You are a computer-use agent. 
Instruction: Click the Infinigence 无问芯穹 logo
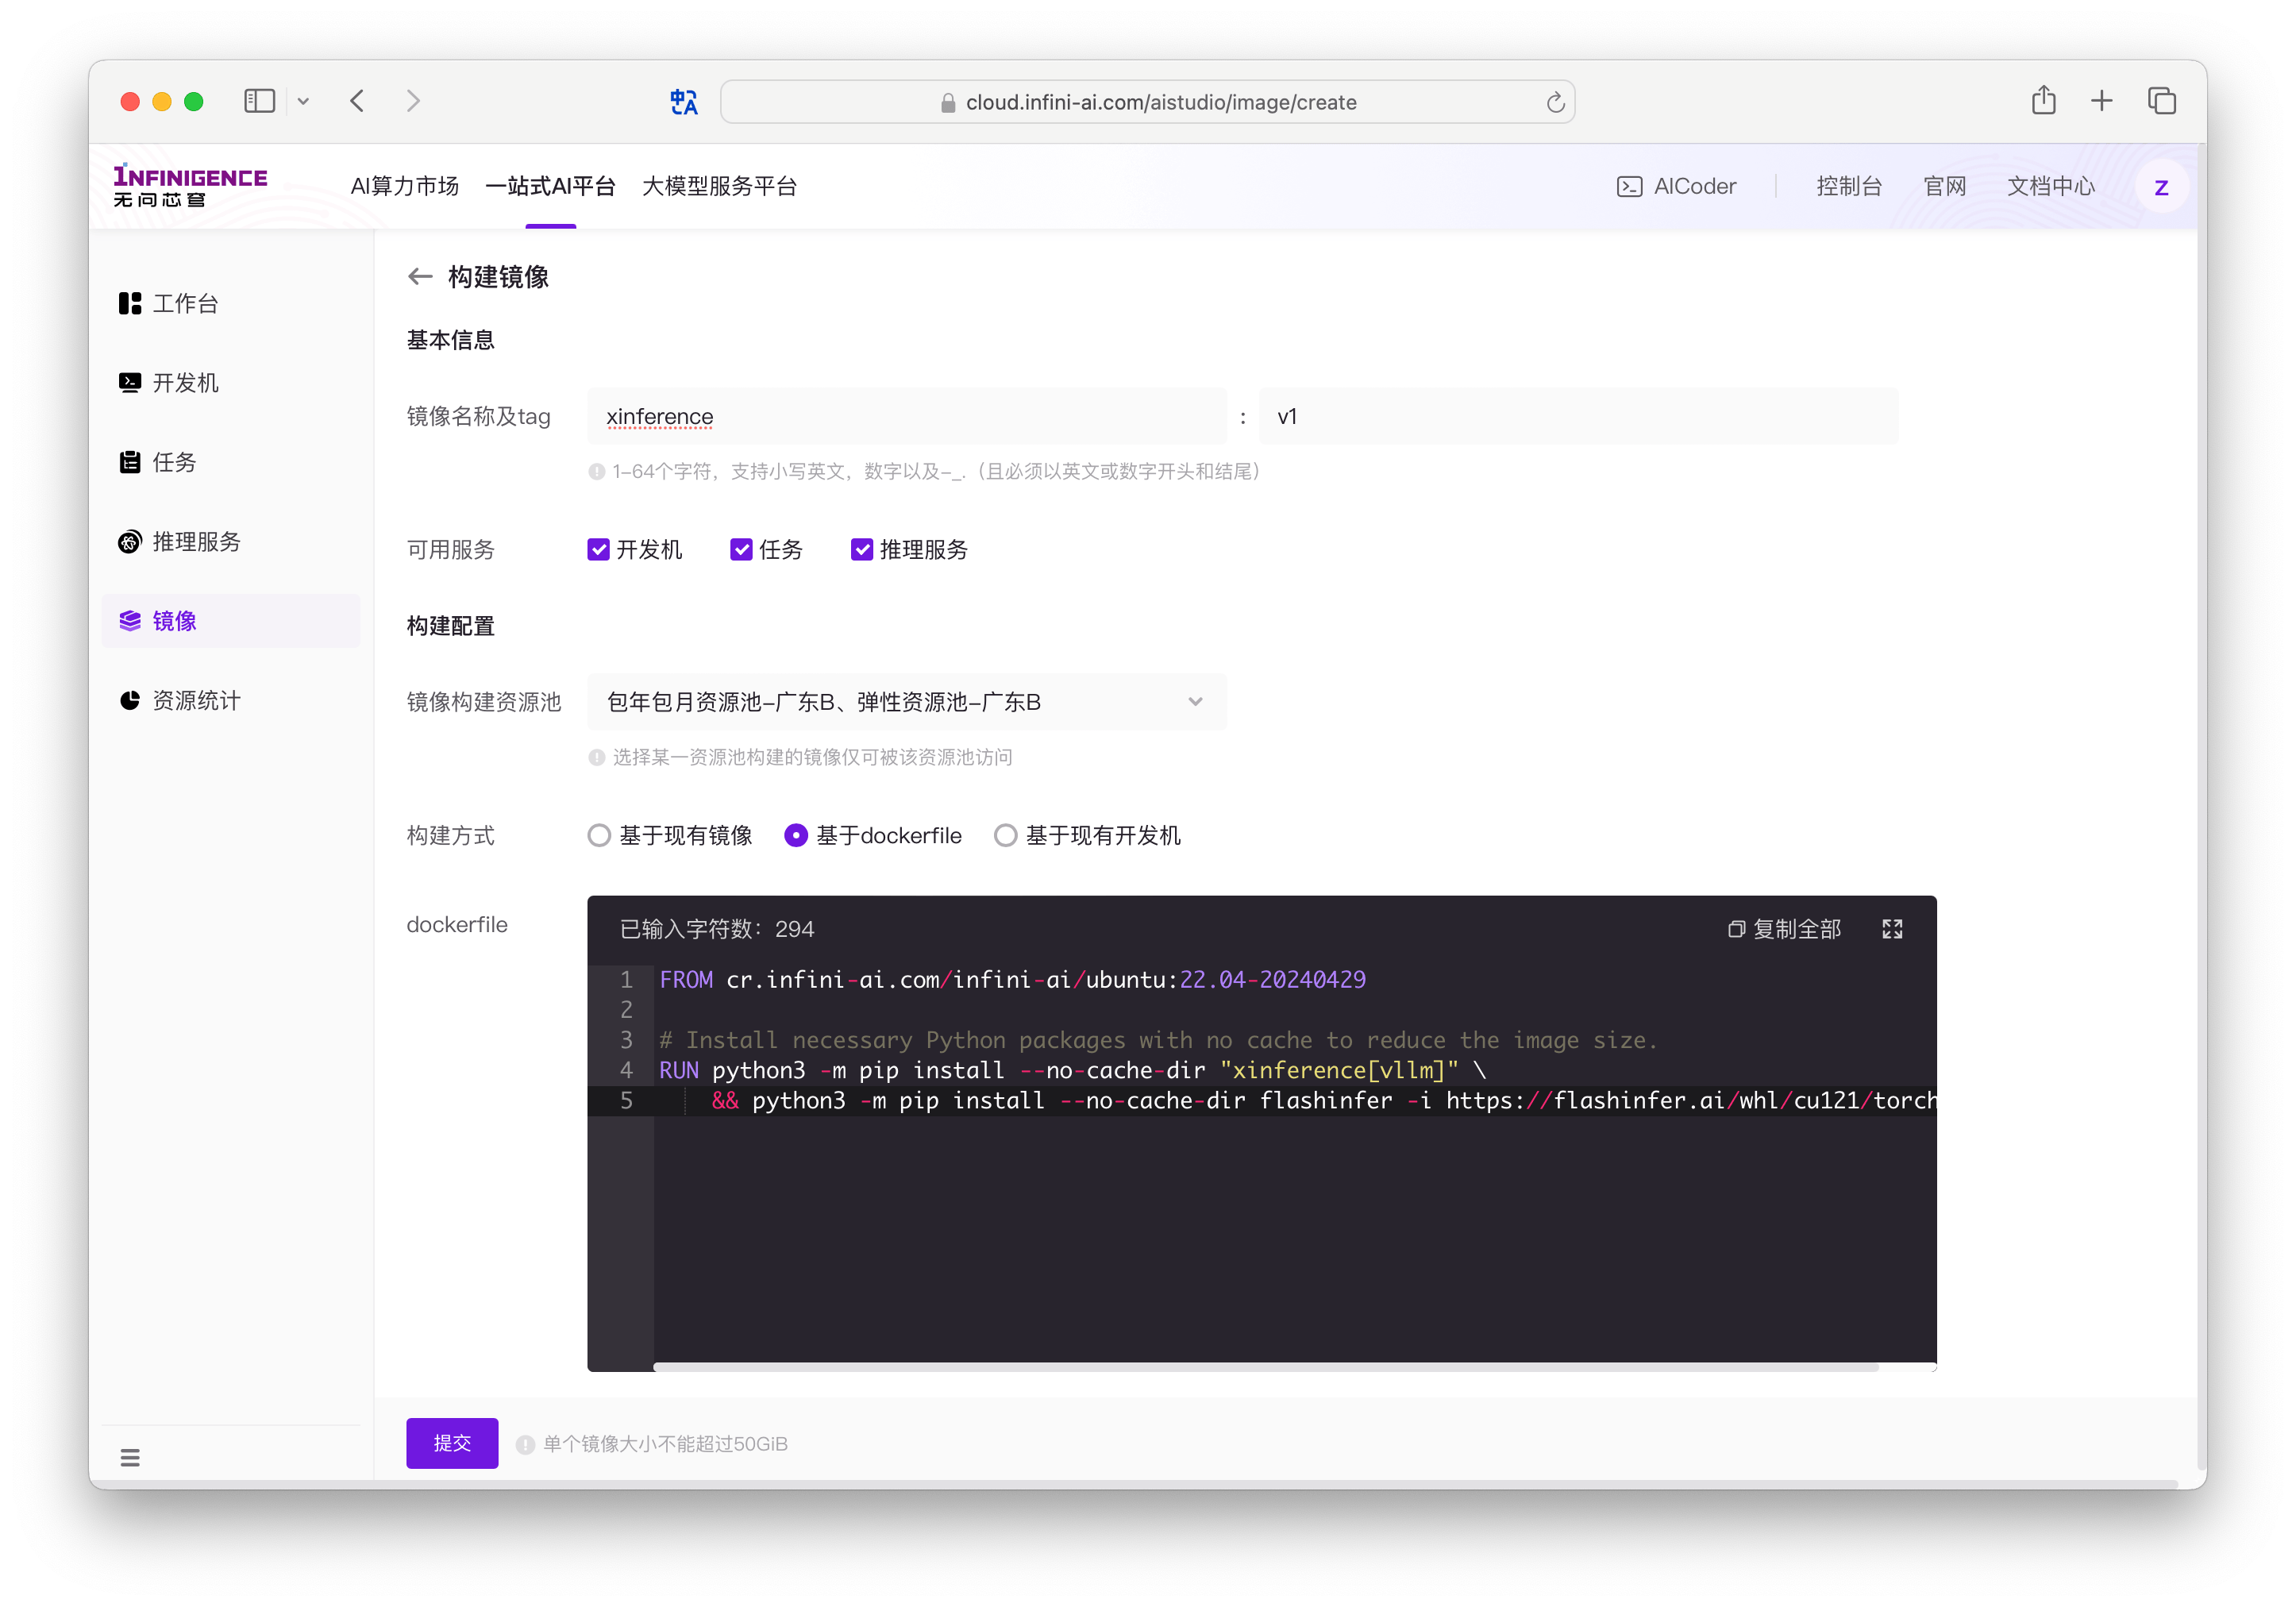tap(190, 186)
